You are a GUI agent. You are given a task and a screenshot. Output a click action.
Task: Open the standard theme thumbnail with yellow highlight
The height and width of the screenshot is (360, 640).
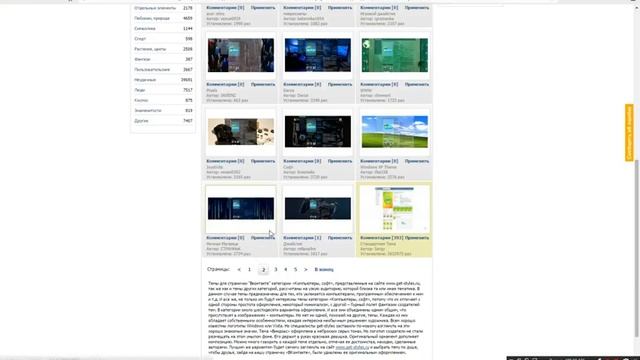click(x=394, y=209)
